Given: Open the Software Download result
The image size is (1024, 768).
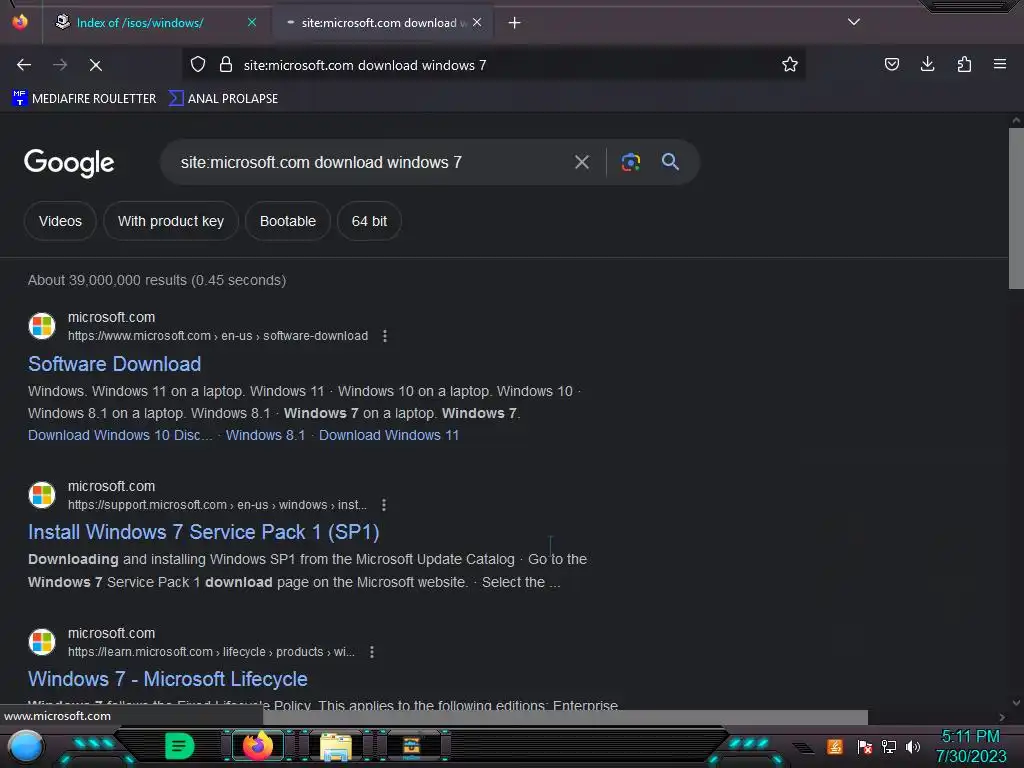Looking at the screenshot, I should click(114, 364).
